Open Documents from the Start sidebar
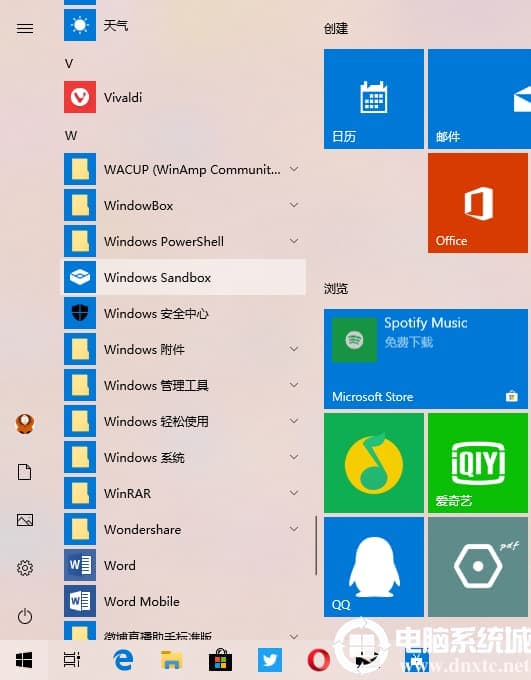This screenshot has height=680, width=531. point(25,472)
